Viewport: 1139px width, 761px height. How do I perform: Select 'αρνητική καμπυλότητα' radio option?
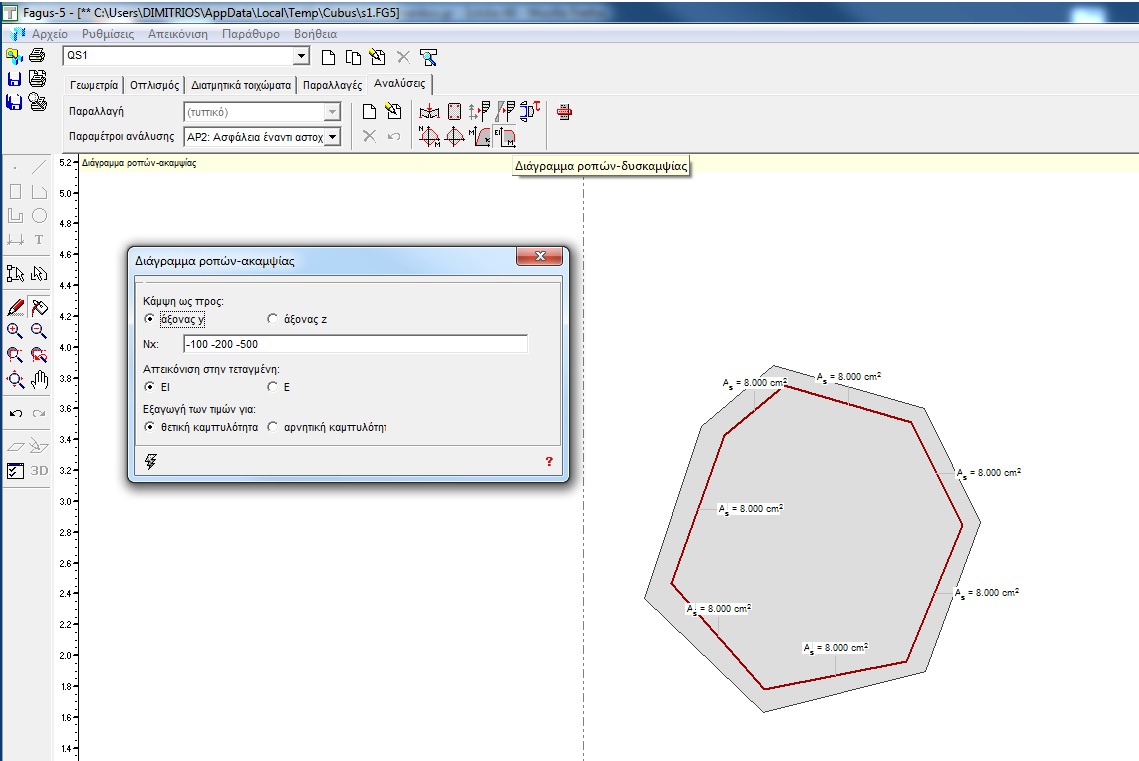(x=273, y=427)
